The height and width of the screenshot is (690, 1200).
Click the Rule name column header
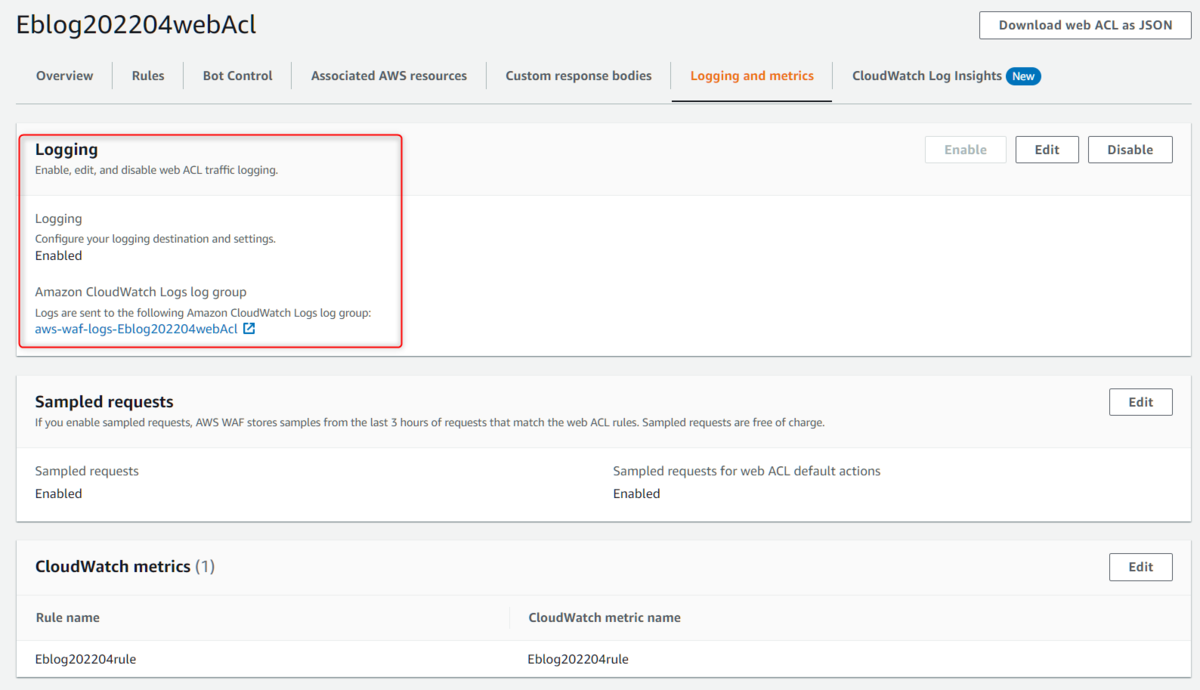click(x=68, y=618)
